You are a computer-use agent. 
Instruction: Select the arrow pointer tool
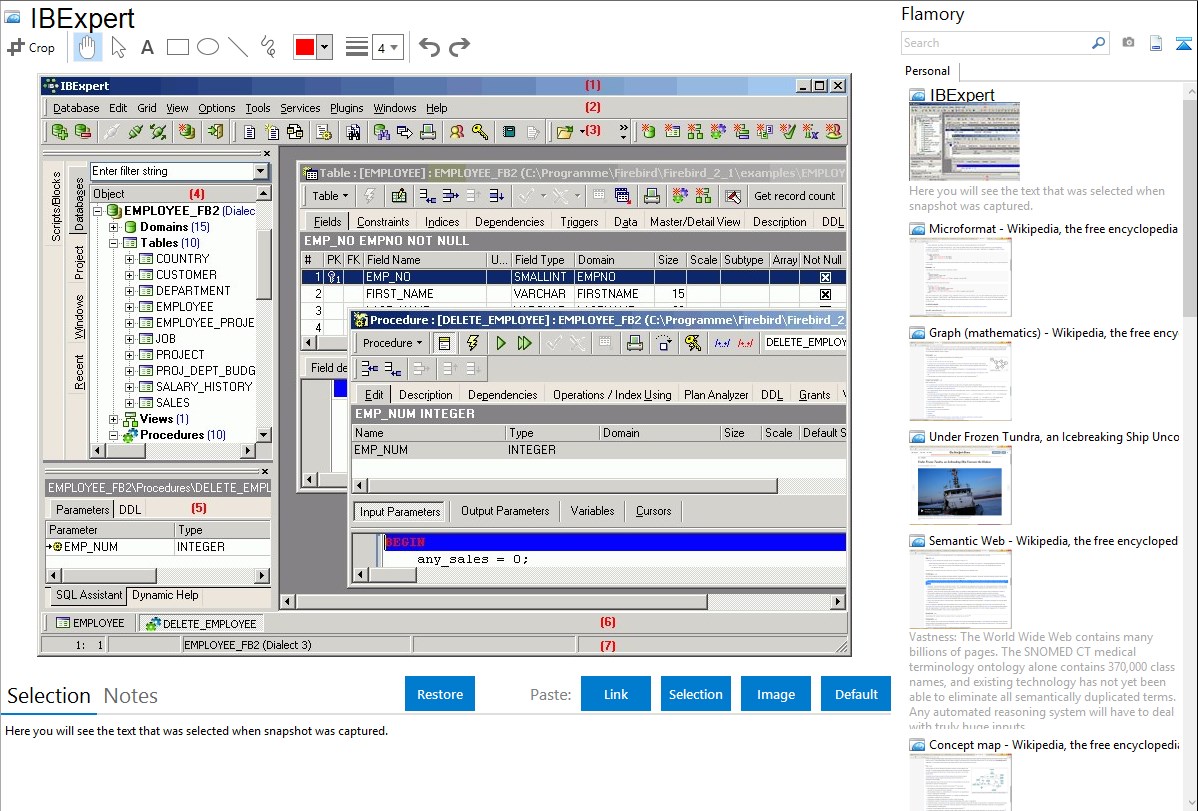[x=118, y=47]
